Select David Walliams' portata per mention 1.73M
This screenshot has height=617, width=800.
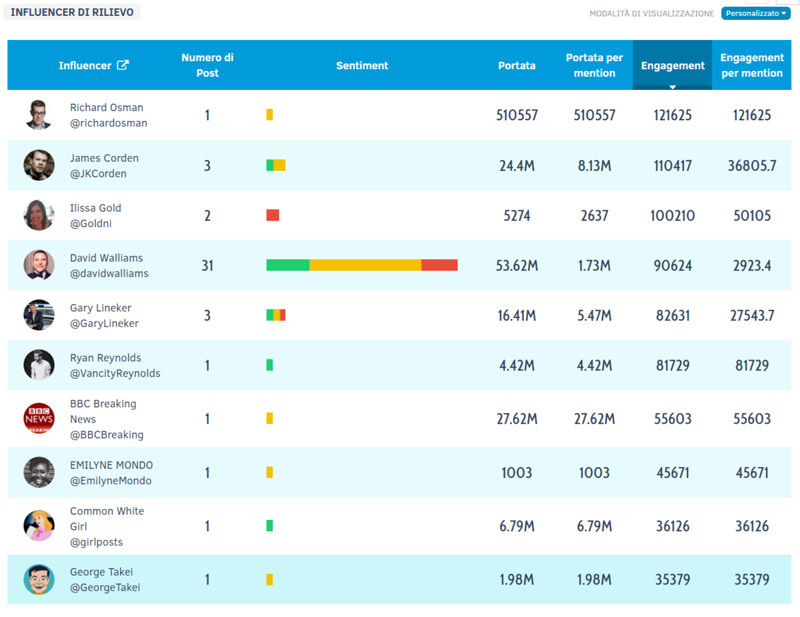pos(594,265)
